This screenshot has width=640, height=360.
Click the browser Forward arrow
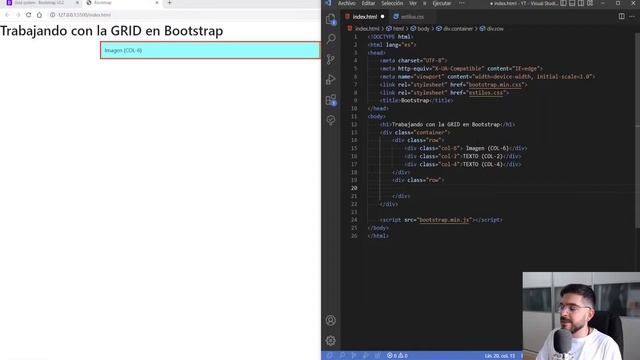[18, 15]
